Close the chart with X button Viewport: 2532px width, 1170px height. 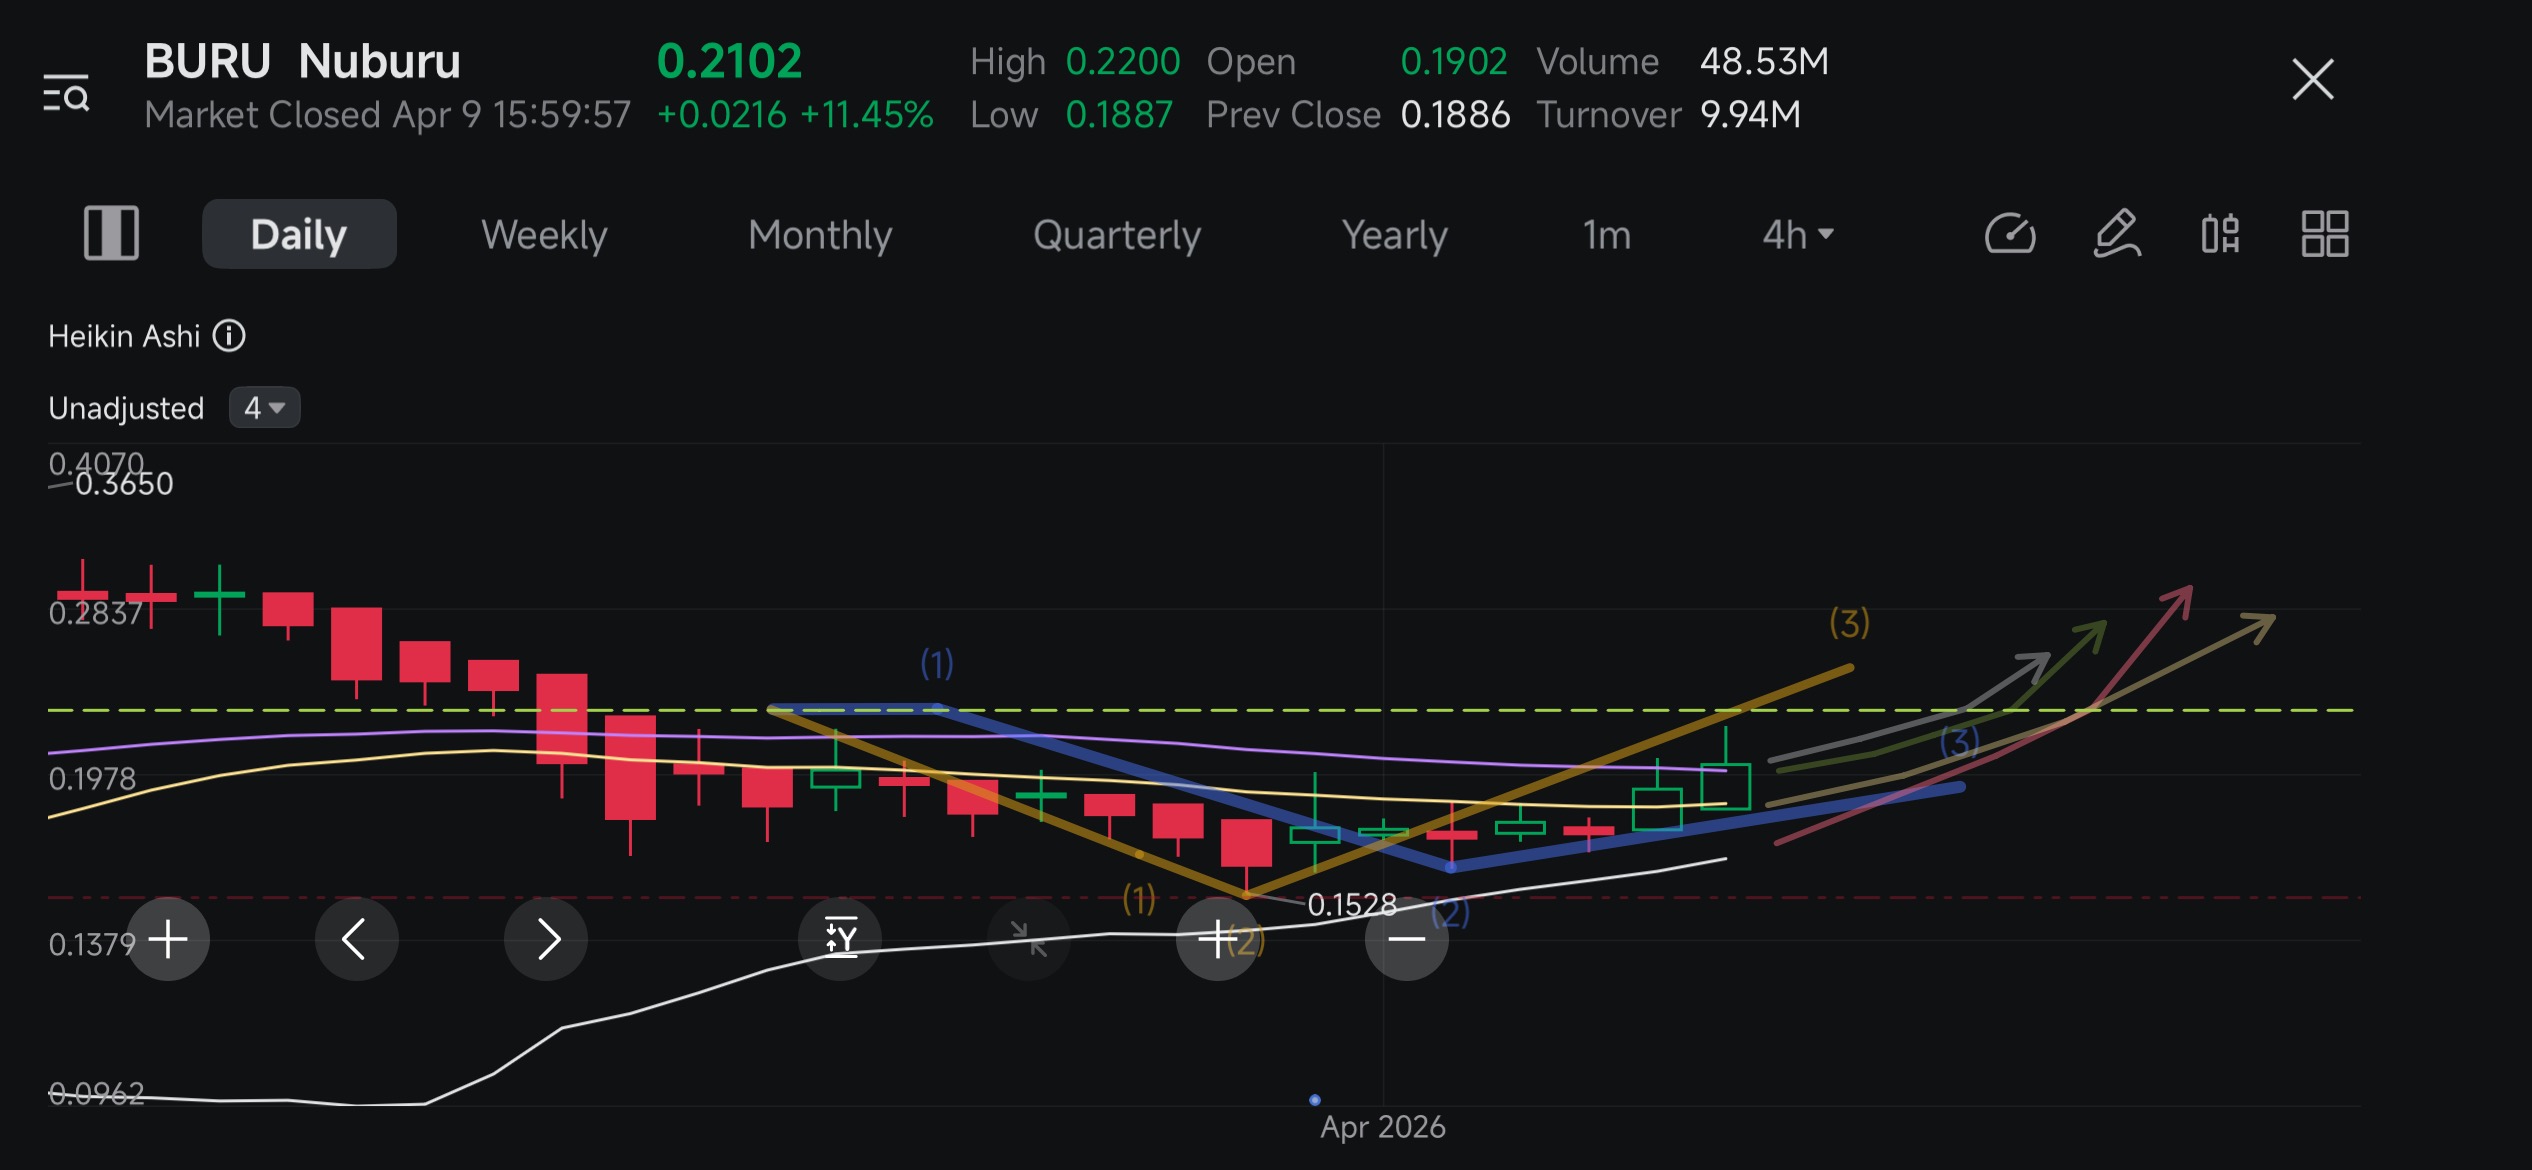[x=2313, y=79]
